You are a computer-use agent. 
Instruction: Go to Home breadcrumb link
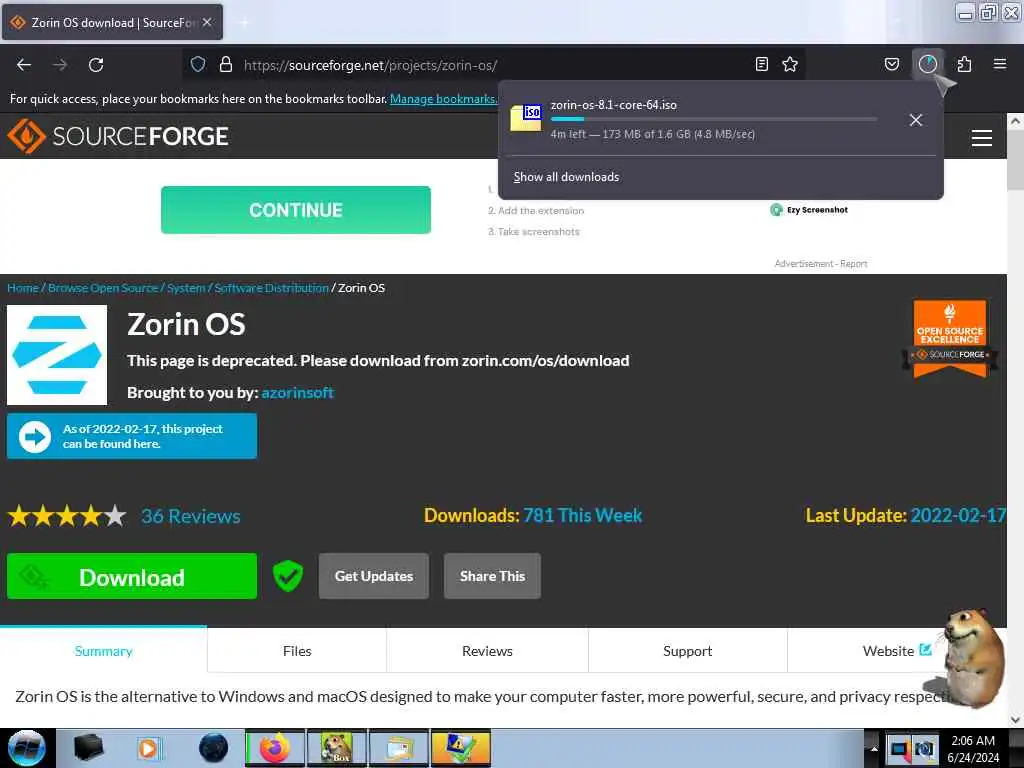point(23,288)
